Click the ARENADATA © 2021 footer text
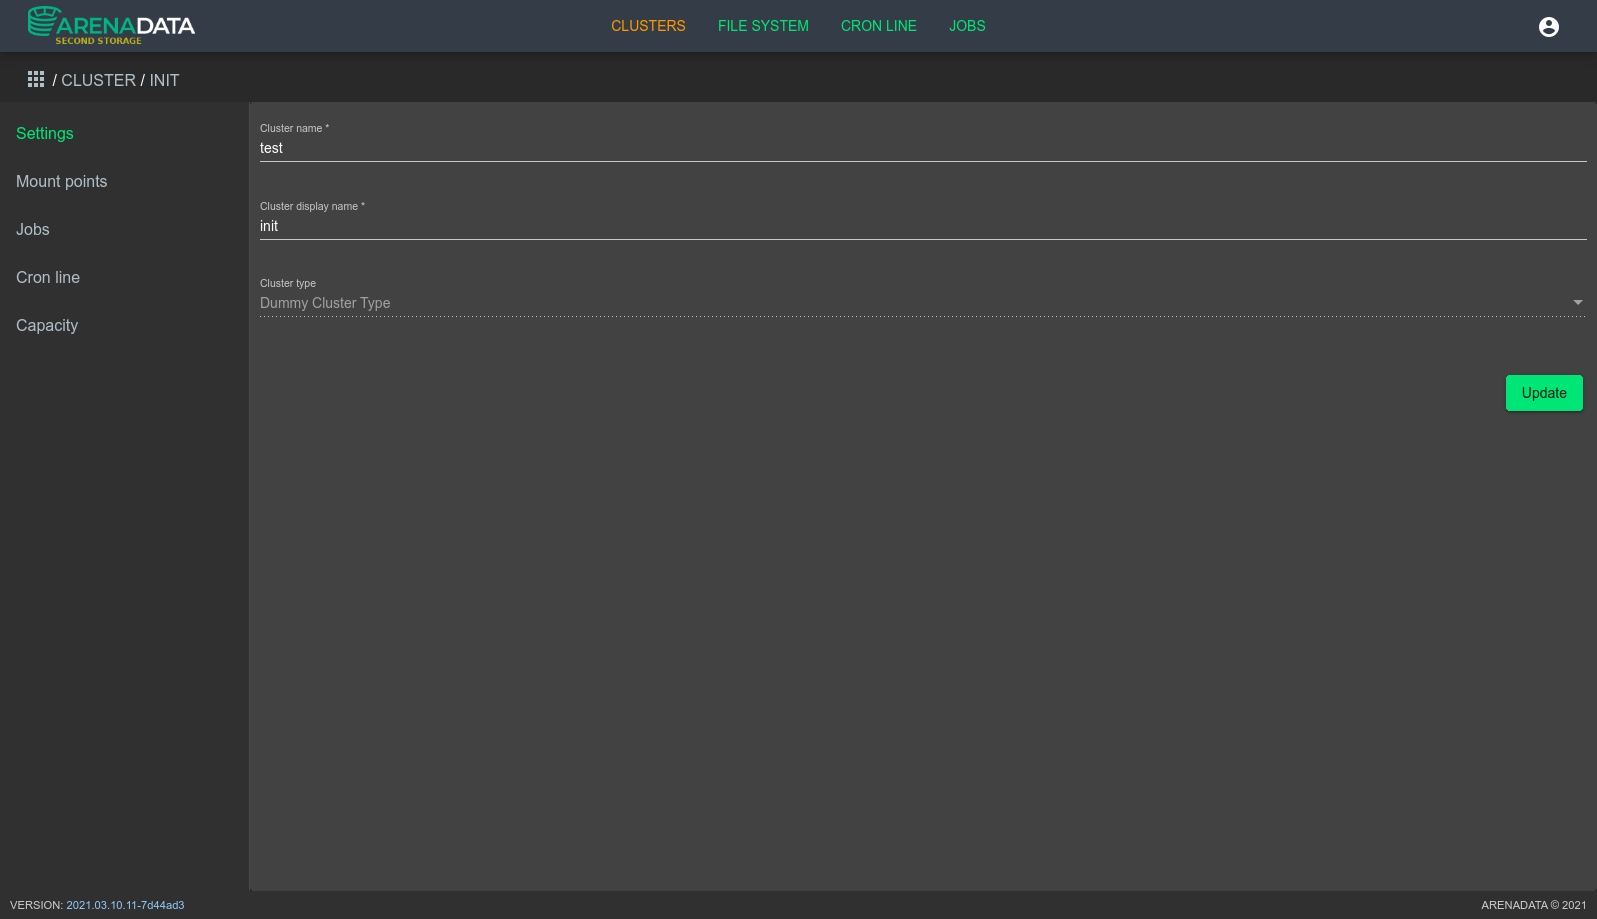Image resolution: width=1597 pixels, height=919 pixels. (1533, 905)
